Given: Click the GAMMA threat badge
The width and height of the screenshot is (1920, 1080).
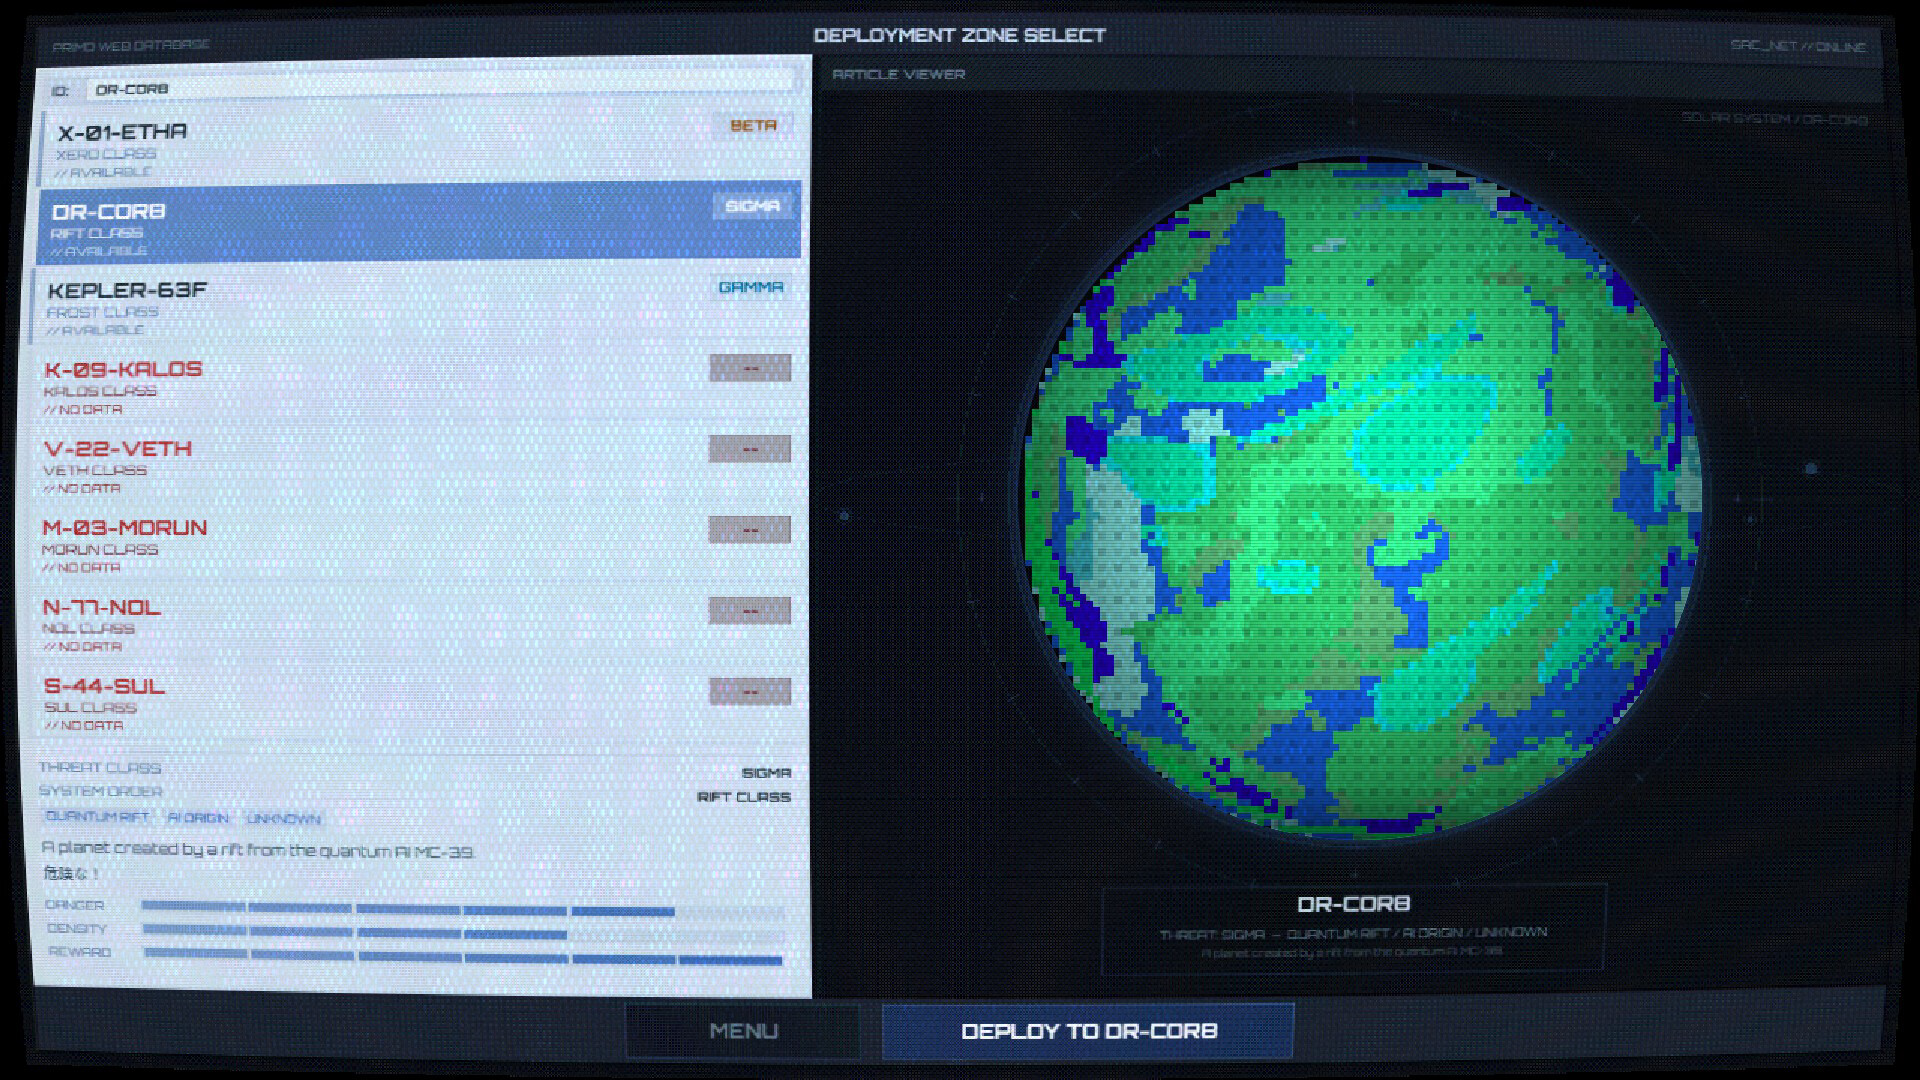Looking at the screenshot, I should pos(750,287).
